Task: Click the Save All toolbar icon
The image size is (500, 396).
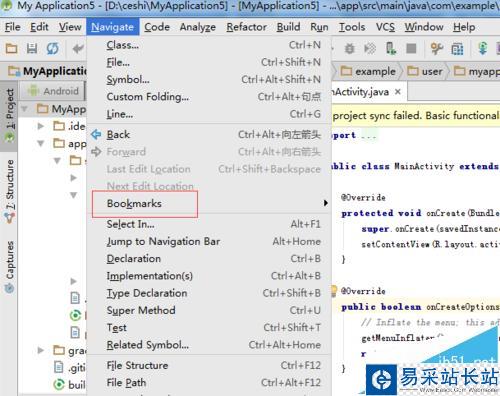Action: [x=32, y=49]
